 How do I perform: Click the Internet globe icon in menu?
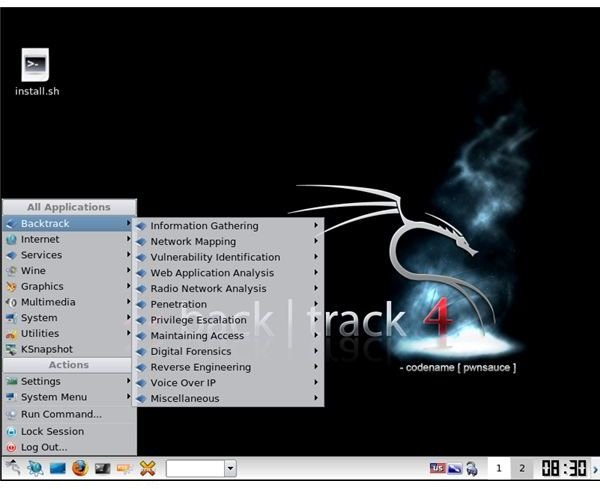coord(11,240)
